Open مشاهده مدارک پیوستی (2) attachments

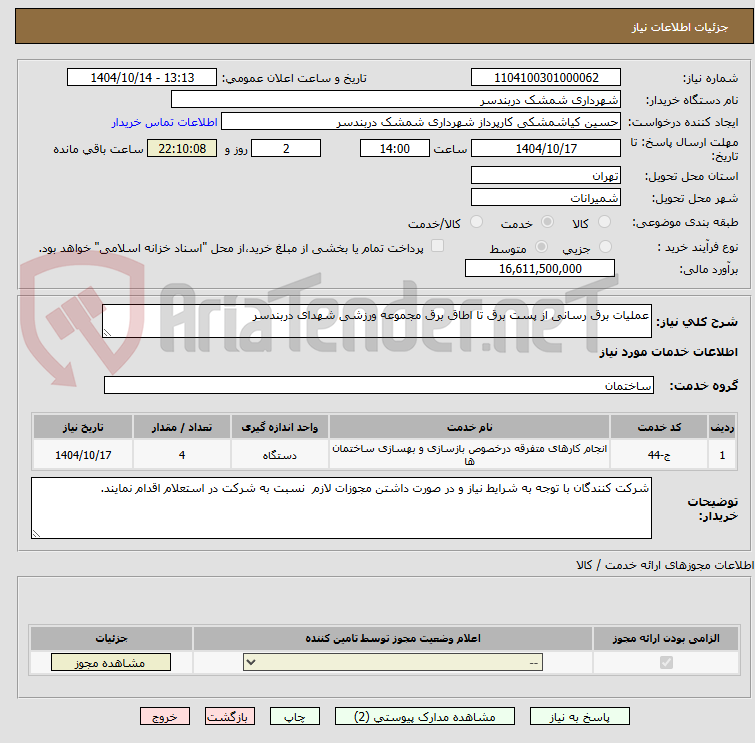click(425, 717)
